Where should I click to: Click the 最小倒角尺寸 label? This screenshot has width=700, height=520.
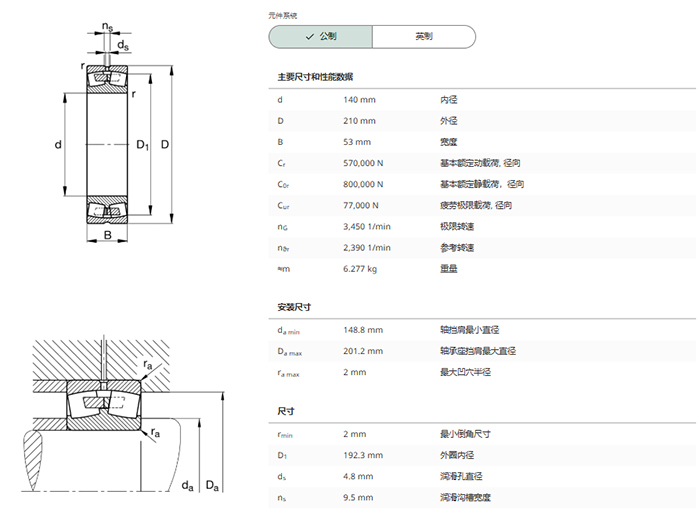[466, 434]
